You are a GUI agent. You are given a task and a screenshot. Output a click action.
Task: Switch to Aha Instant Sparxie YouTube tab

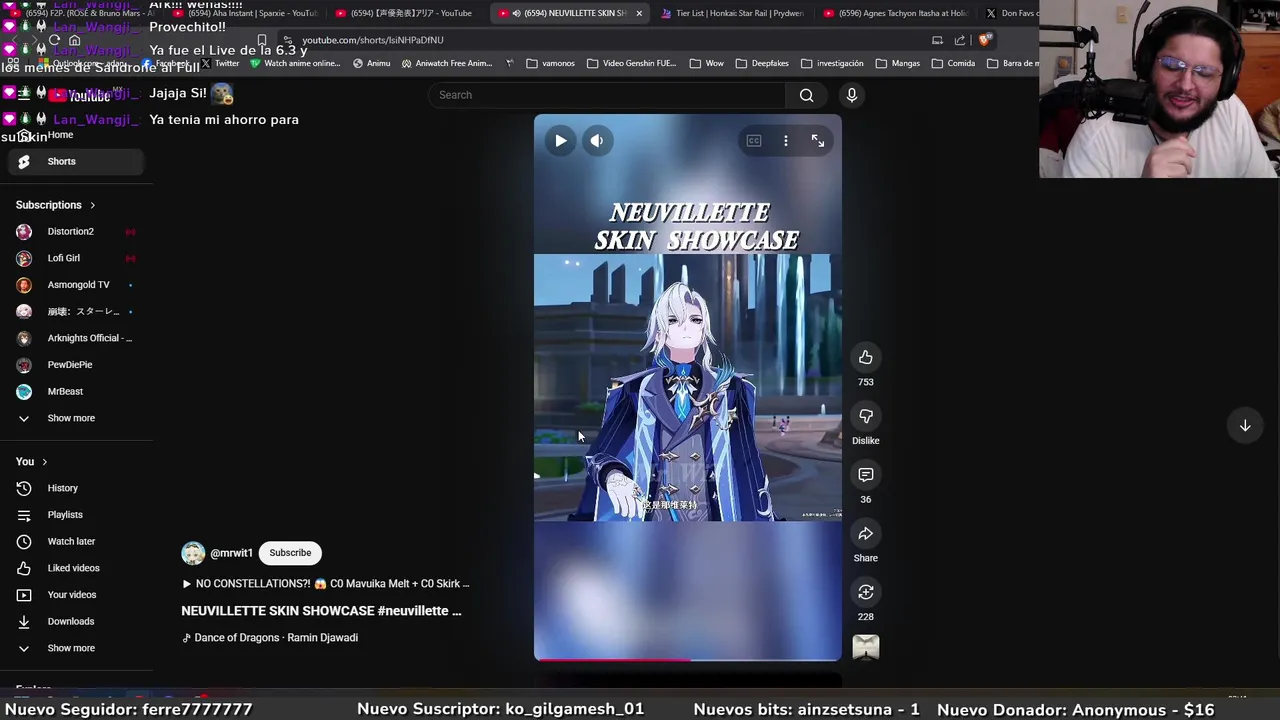tap(245, 13)
